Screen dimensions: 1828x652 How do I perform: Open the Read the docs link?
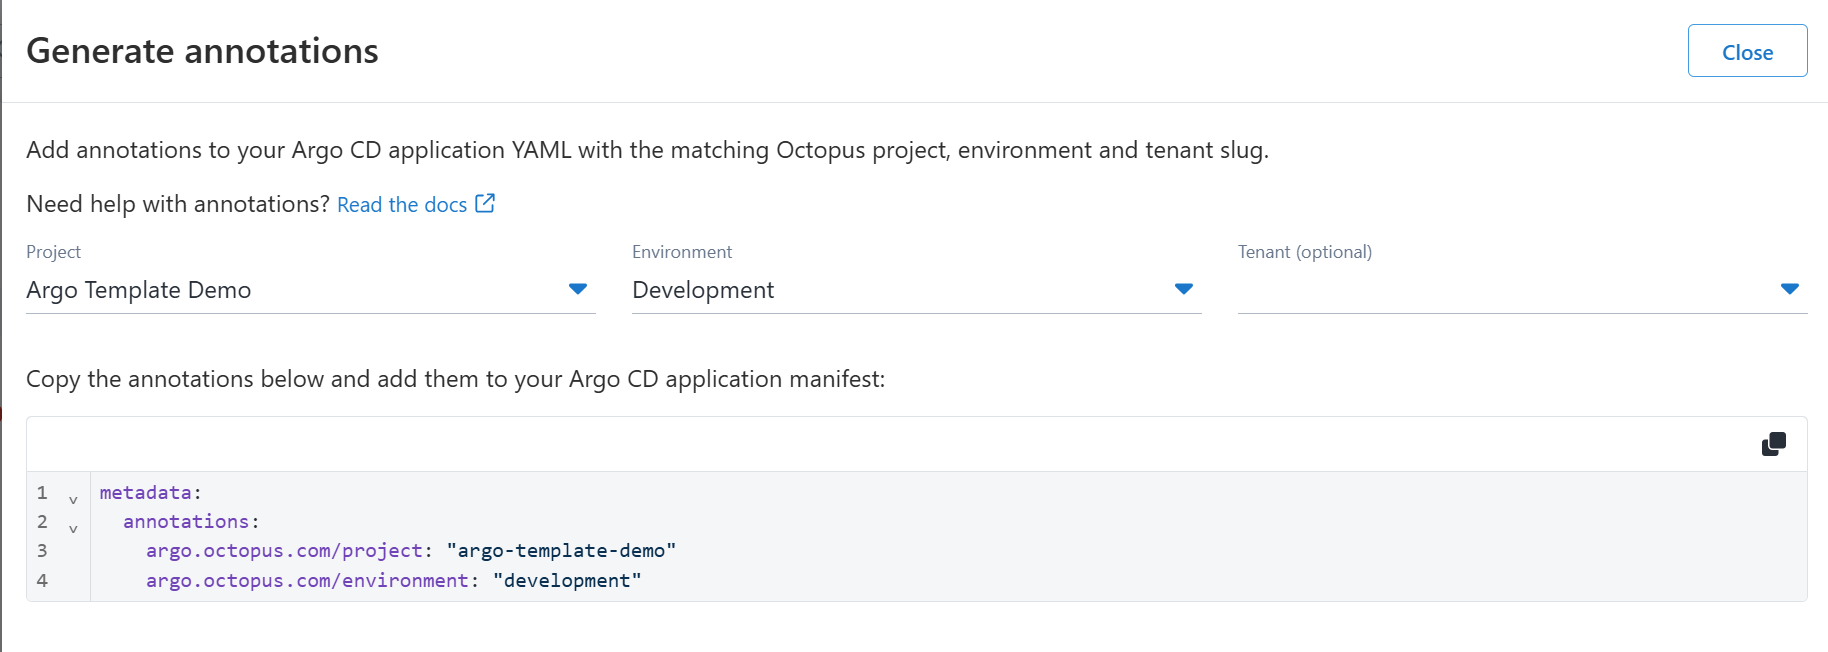tap(402, 205)
